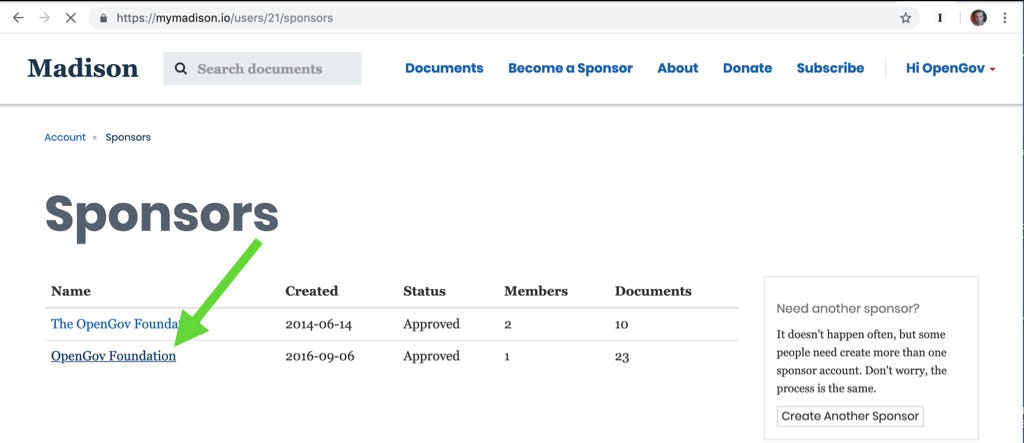1024x443 pixels.
Task: Click the Members column header
Action: click(536, 291)
